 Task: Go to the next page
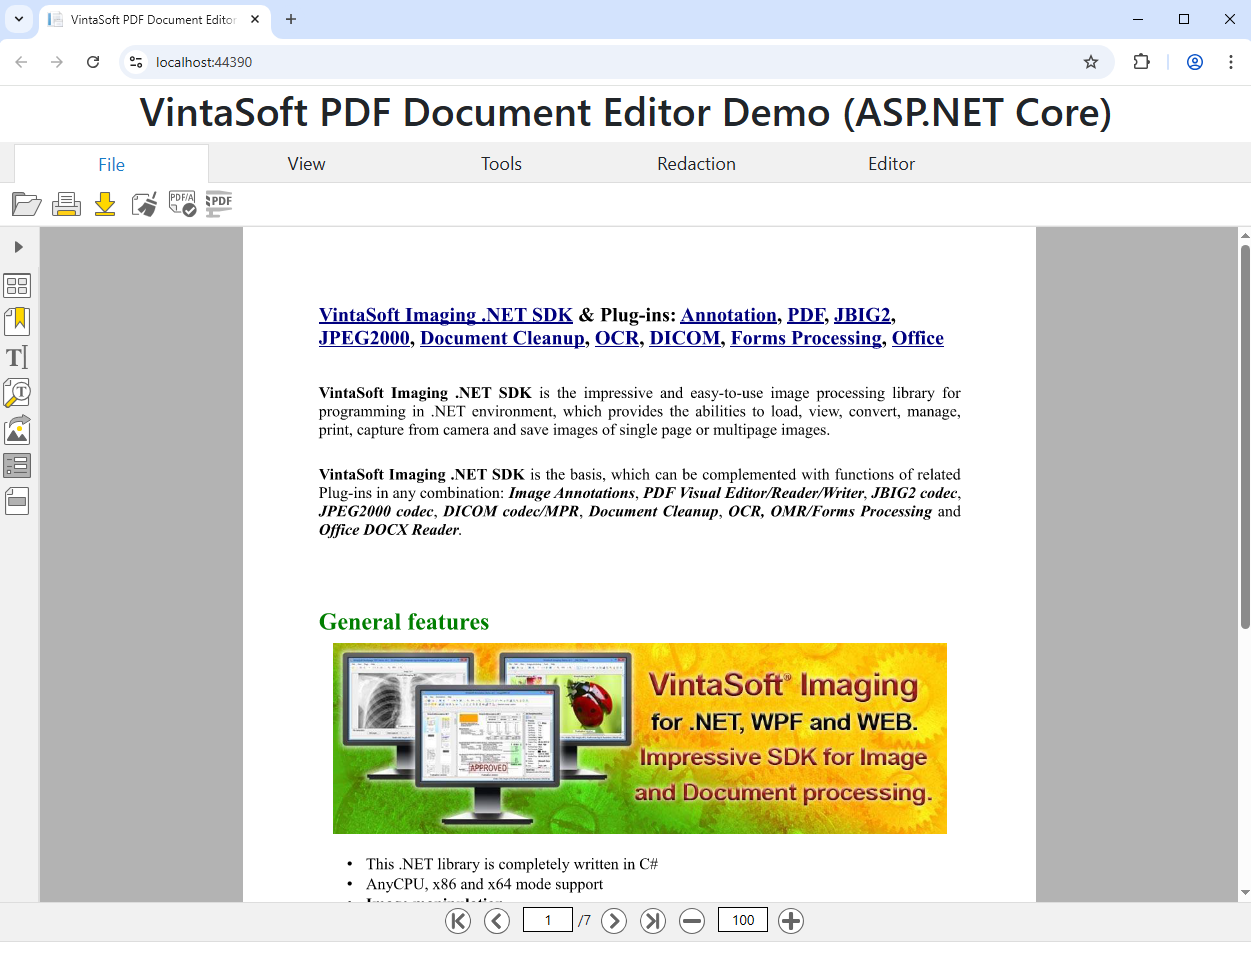pos(614,921)
